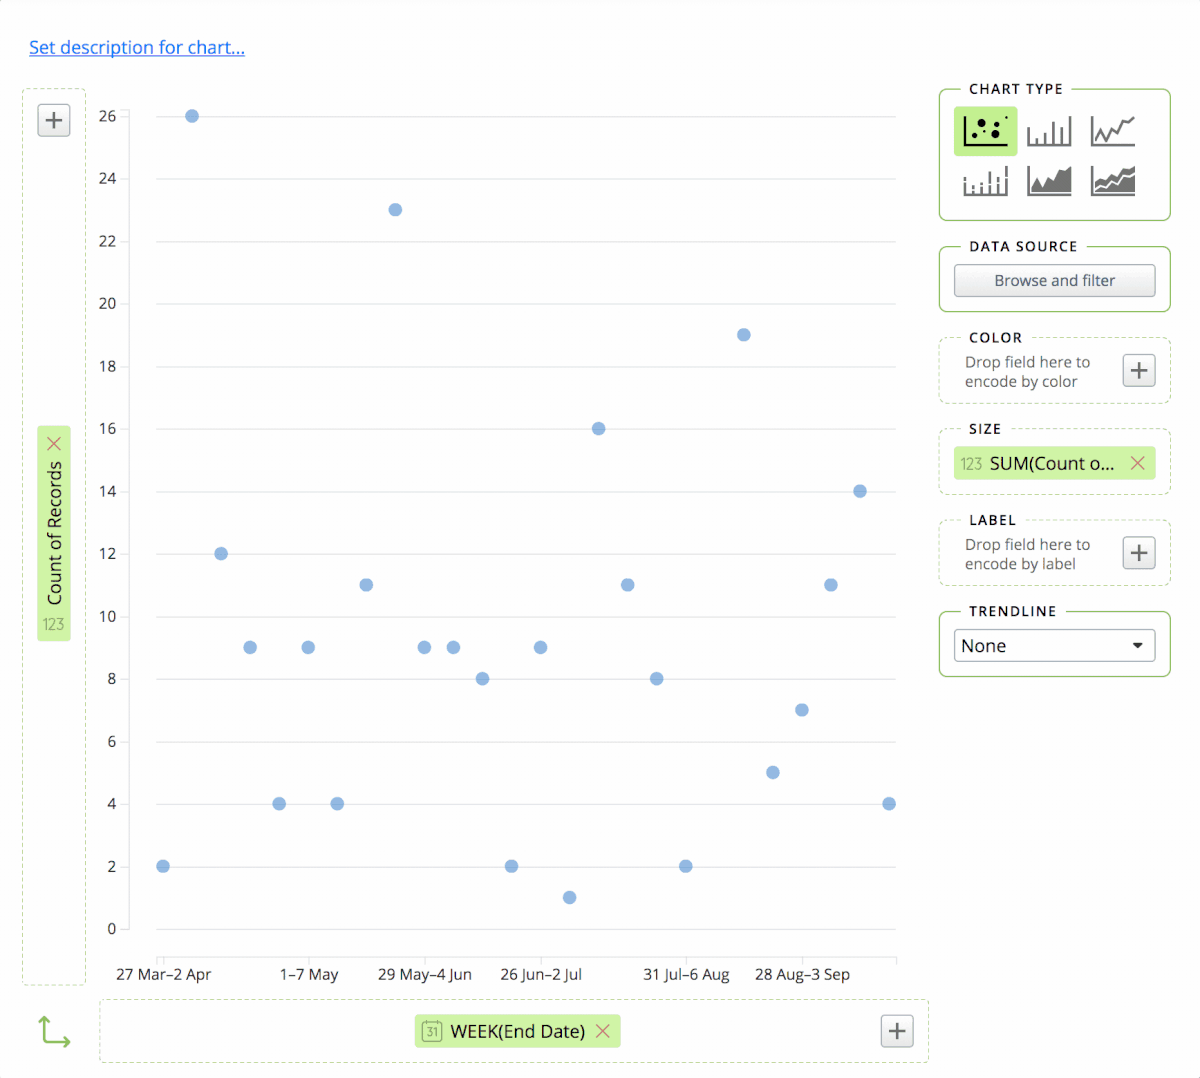Select the histogram chart type icon

[985, 181]
